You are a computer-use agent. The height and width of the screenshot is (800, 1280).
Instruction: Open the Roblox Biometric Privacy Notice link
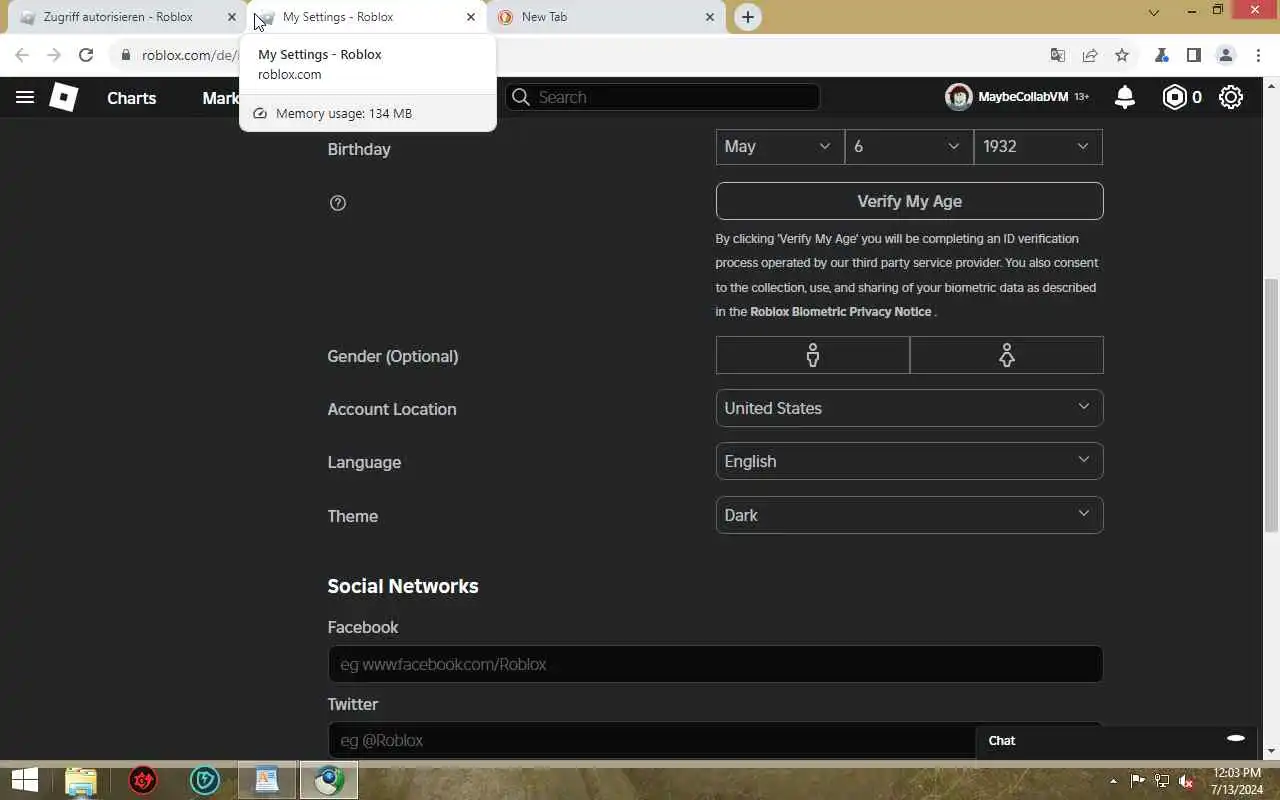[x=841, y=312]
